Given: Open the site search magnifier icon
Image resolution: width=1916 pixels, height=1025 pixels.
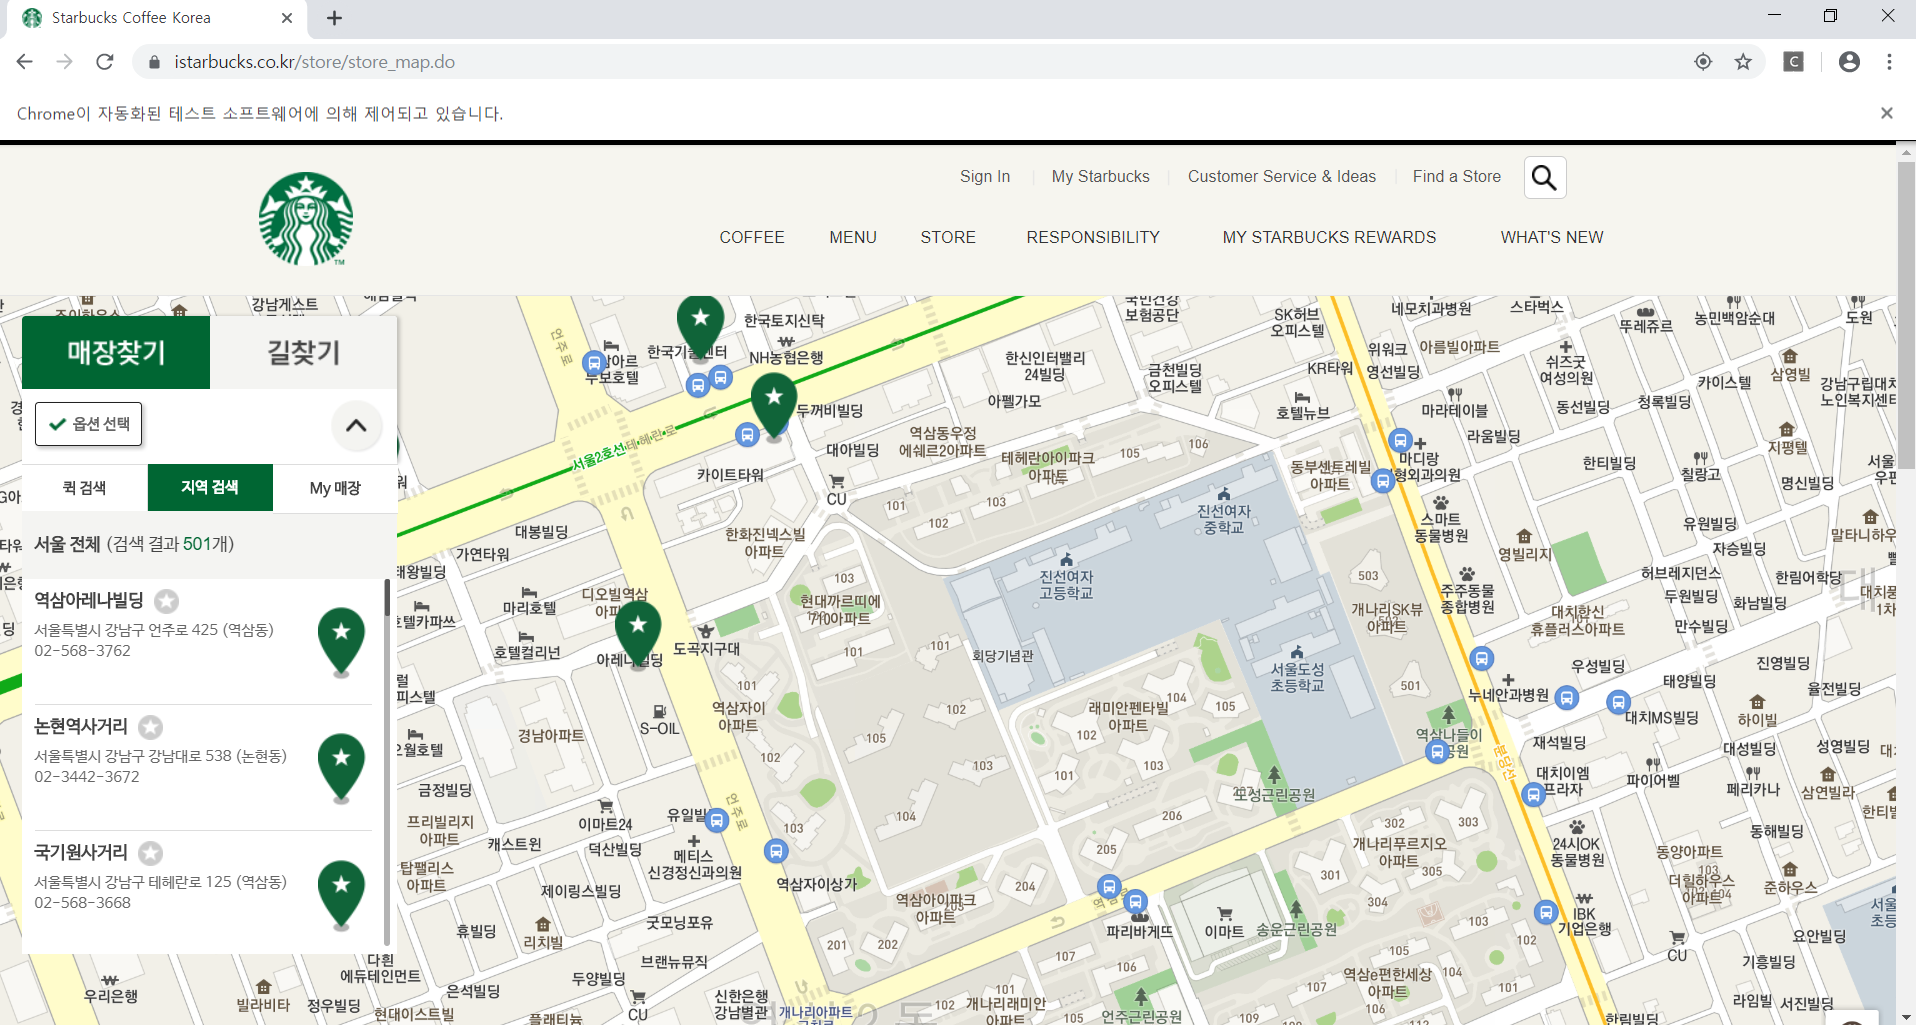Looking at the screenshot, I should point(1544,178).
